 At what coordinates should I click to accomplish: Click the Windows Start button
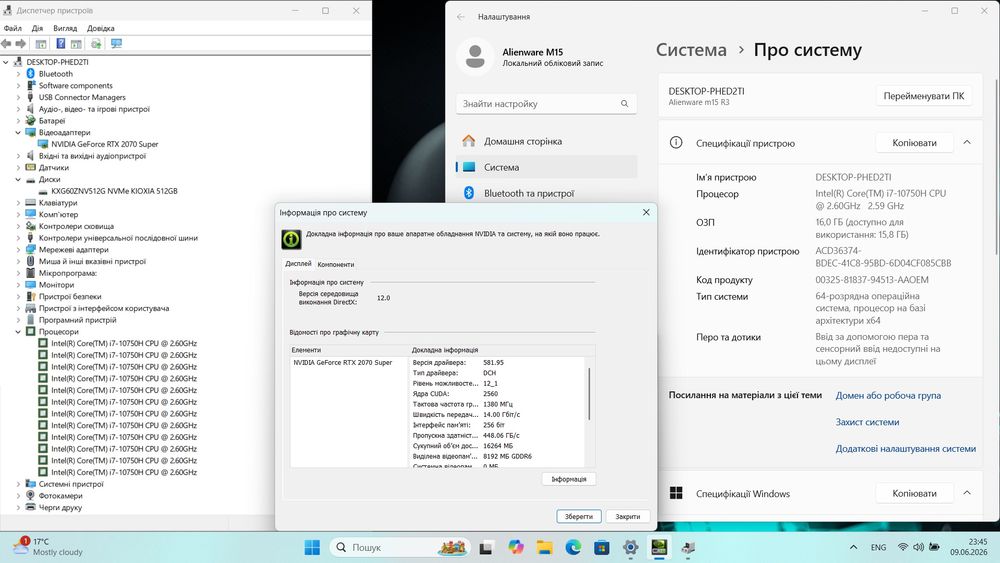point(312,547)
